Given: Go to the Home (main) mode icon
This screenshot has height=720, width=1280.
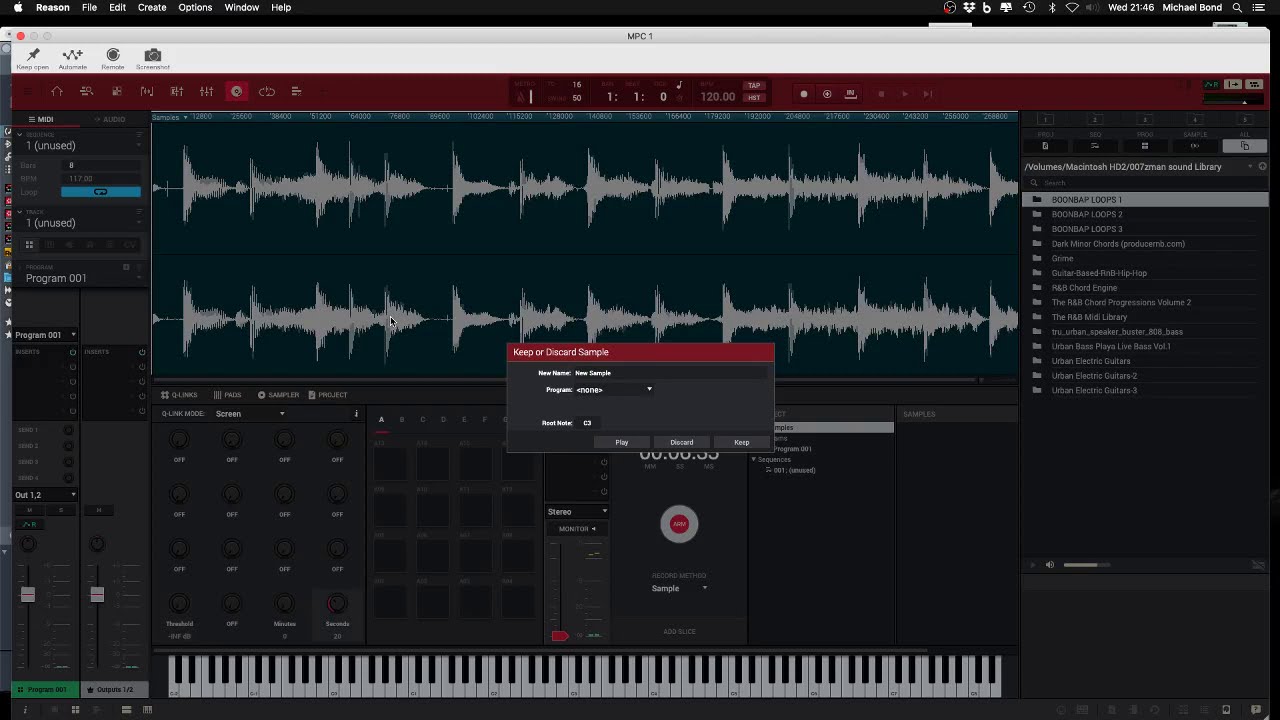Looking at the screenshot, I should [x=57, y=92].
